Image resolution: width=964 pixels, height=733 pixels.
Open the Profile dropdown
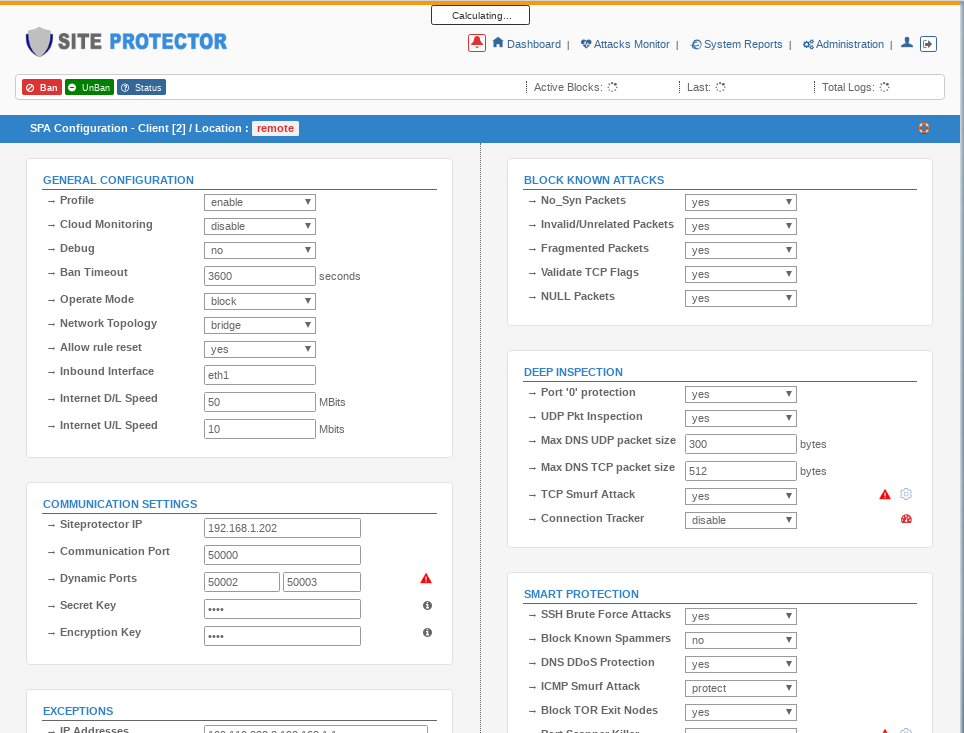[259, 202]
